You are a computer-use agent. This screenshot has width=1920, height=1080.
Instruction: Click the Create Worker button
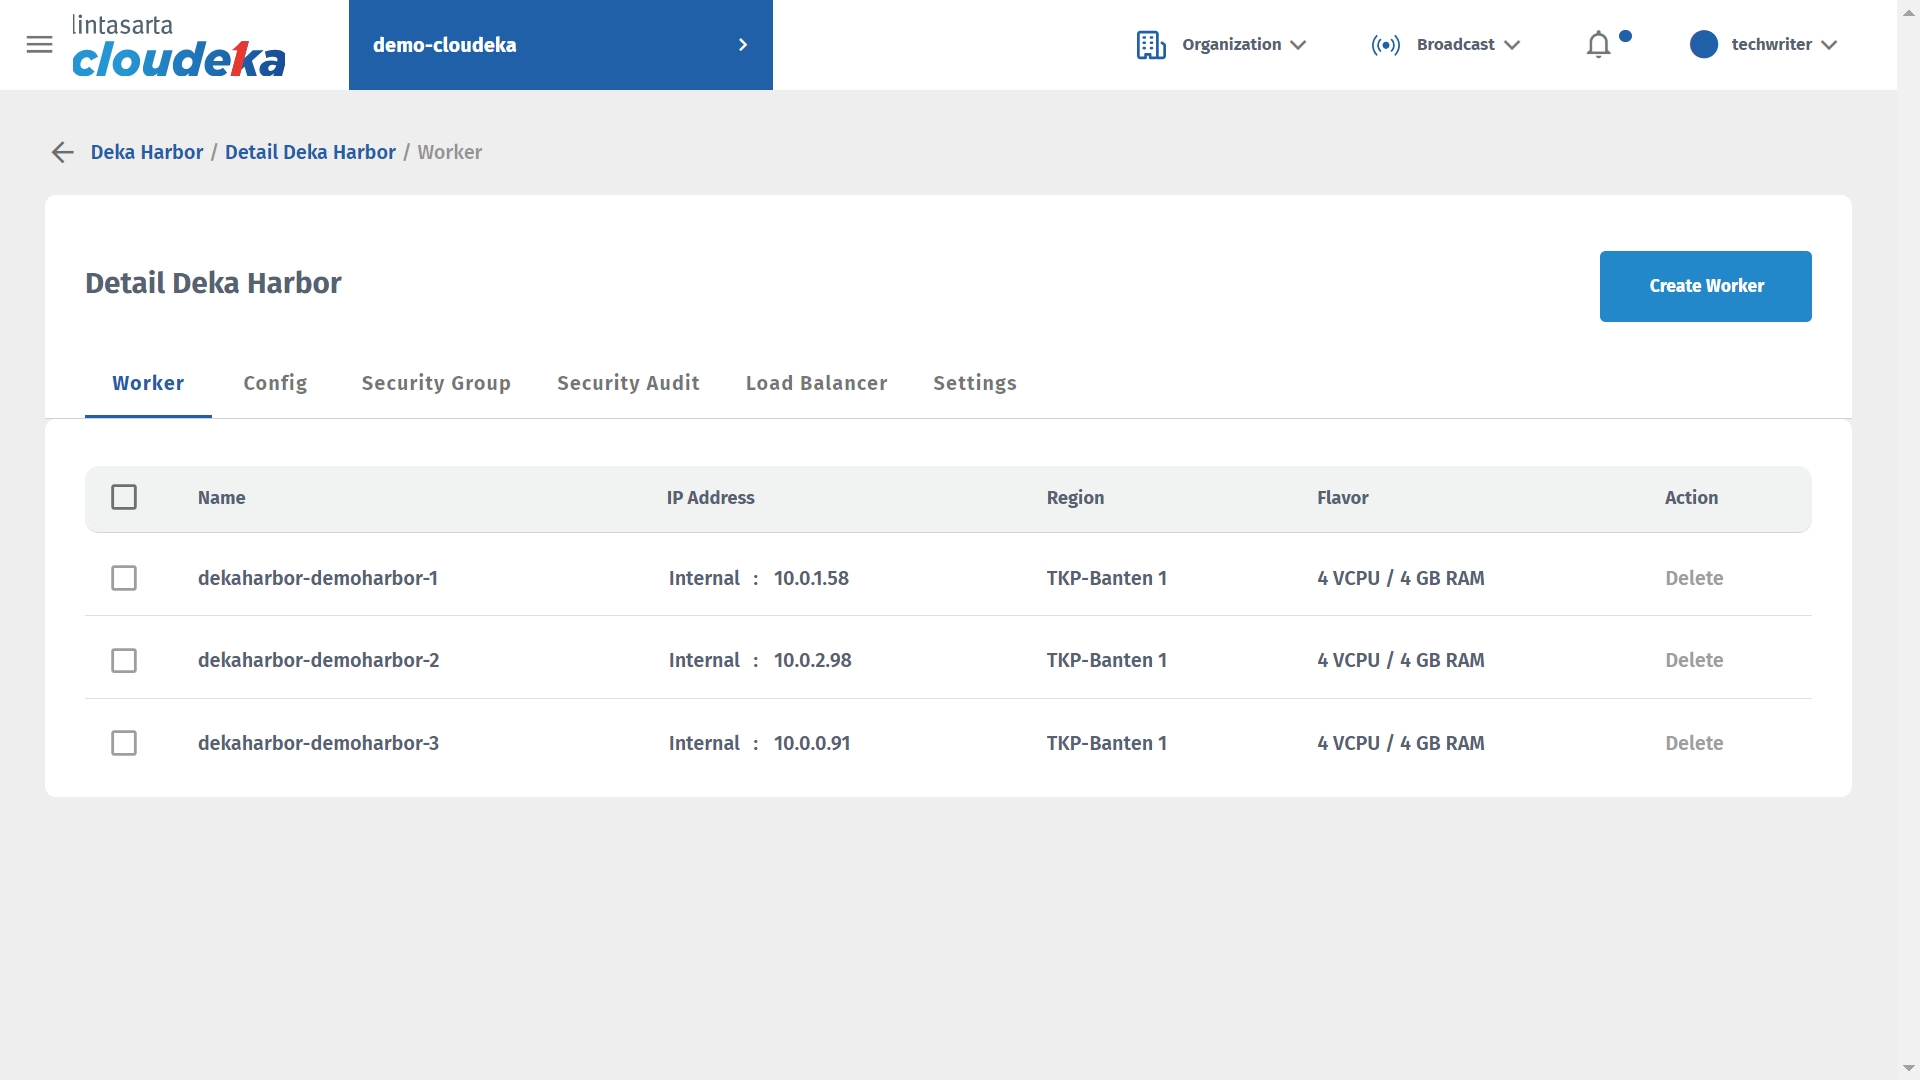click(1705, 286)
